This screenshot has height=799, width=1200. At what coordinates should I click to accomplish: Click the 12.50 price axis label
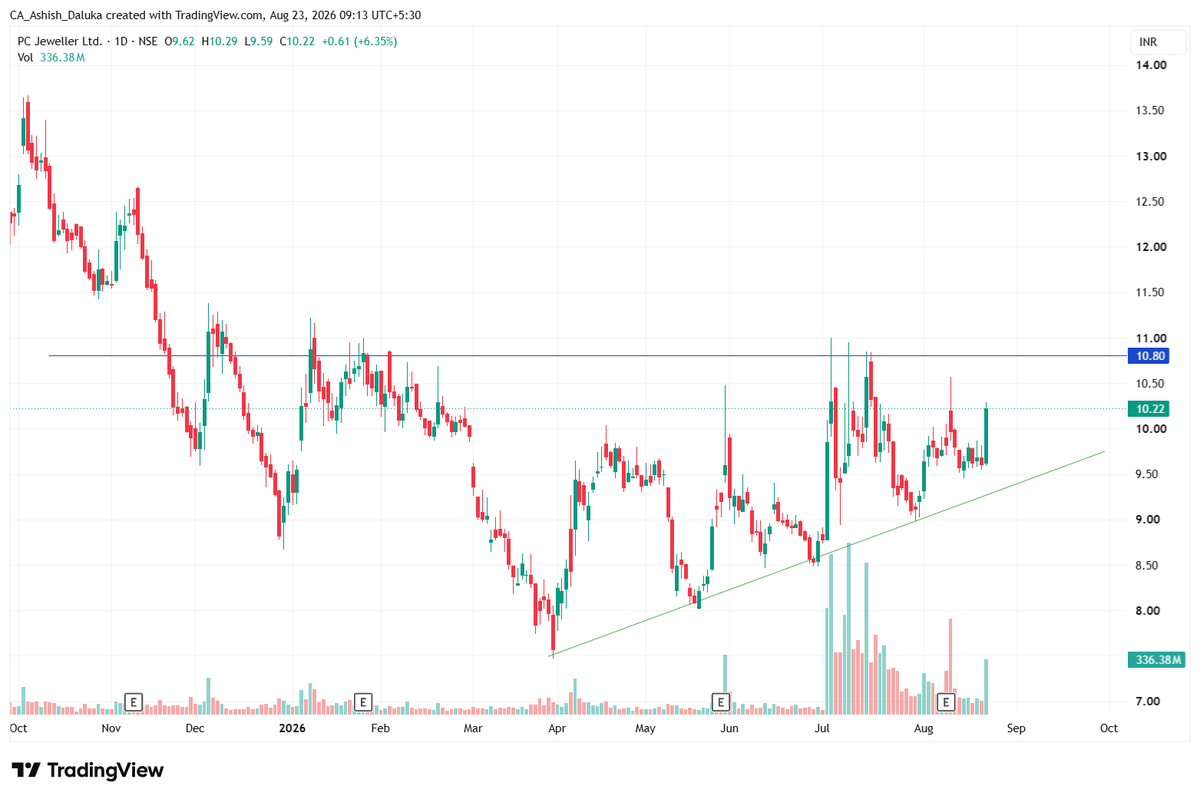point(1151,202)
